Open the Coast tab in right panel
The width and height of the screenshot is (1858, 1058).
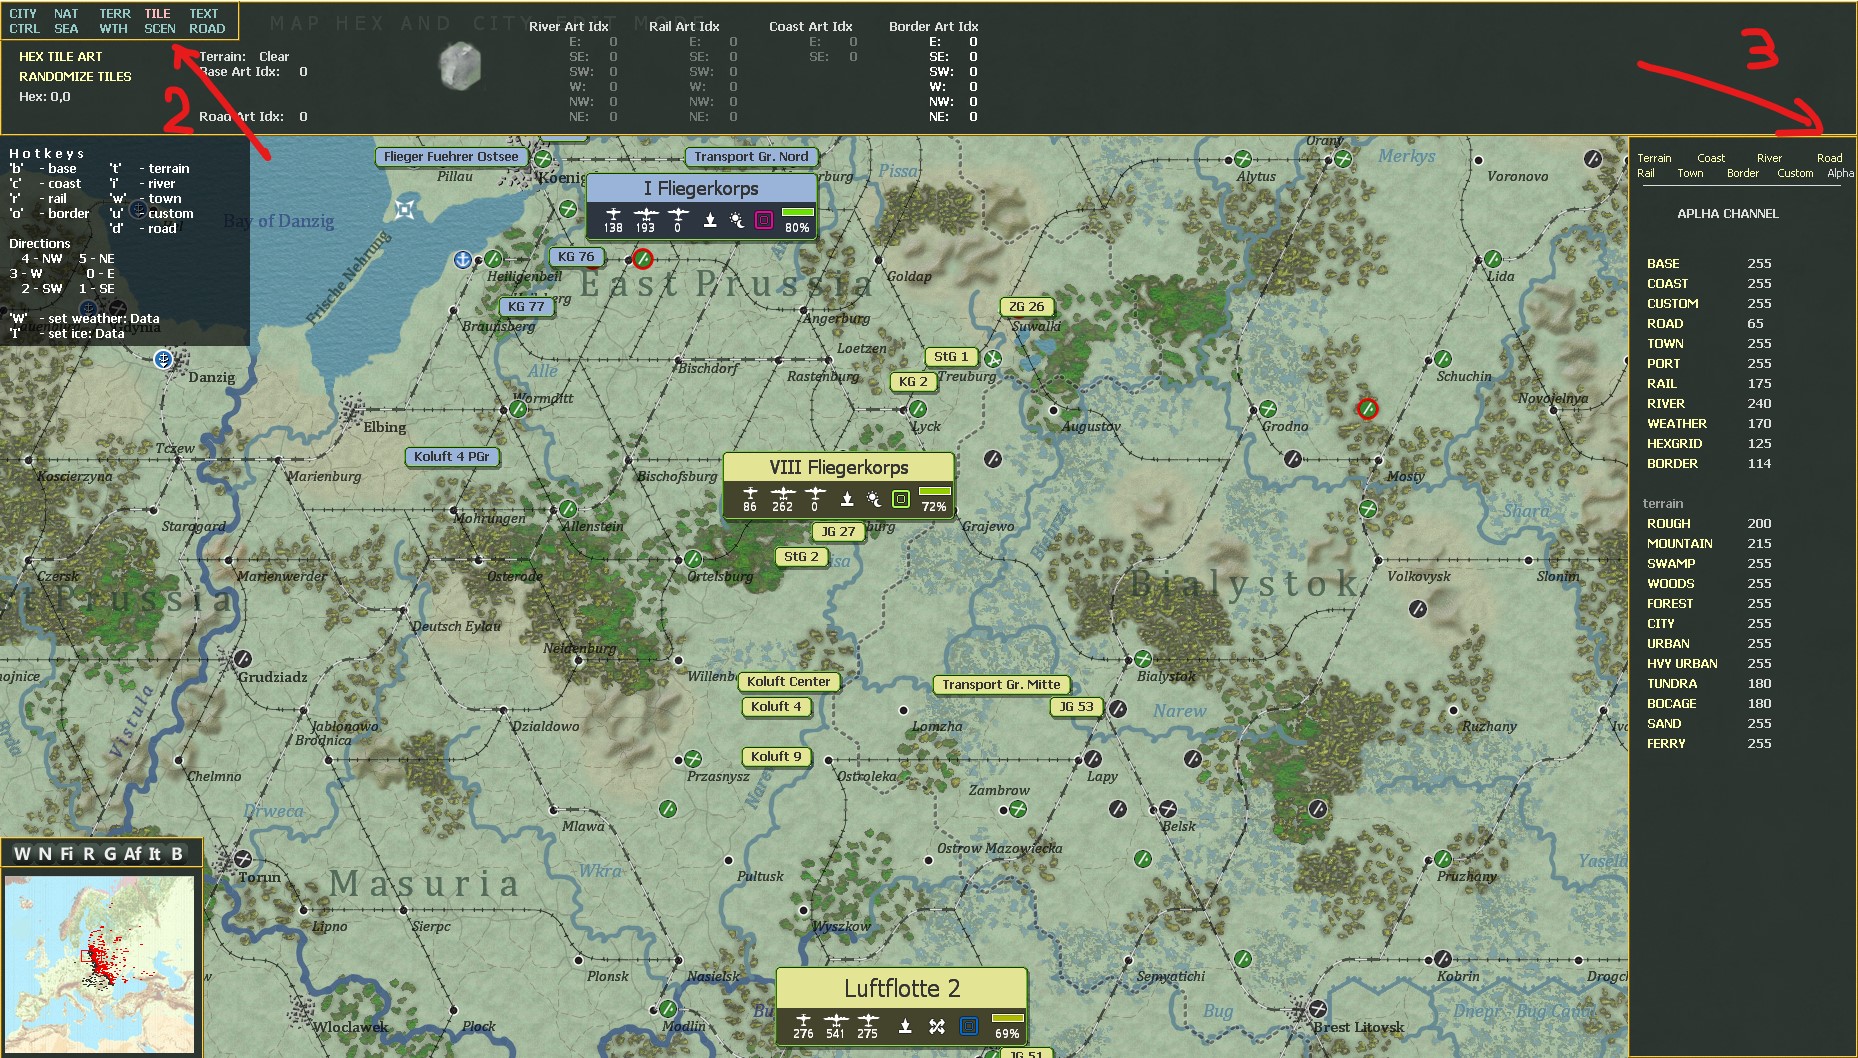pyautogui.click(x=1711, y=158)
